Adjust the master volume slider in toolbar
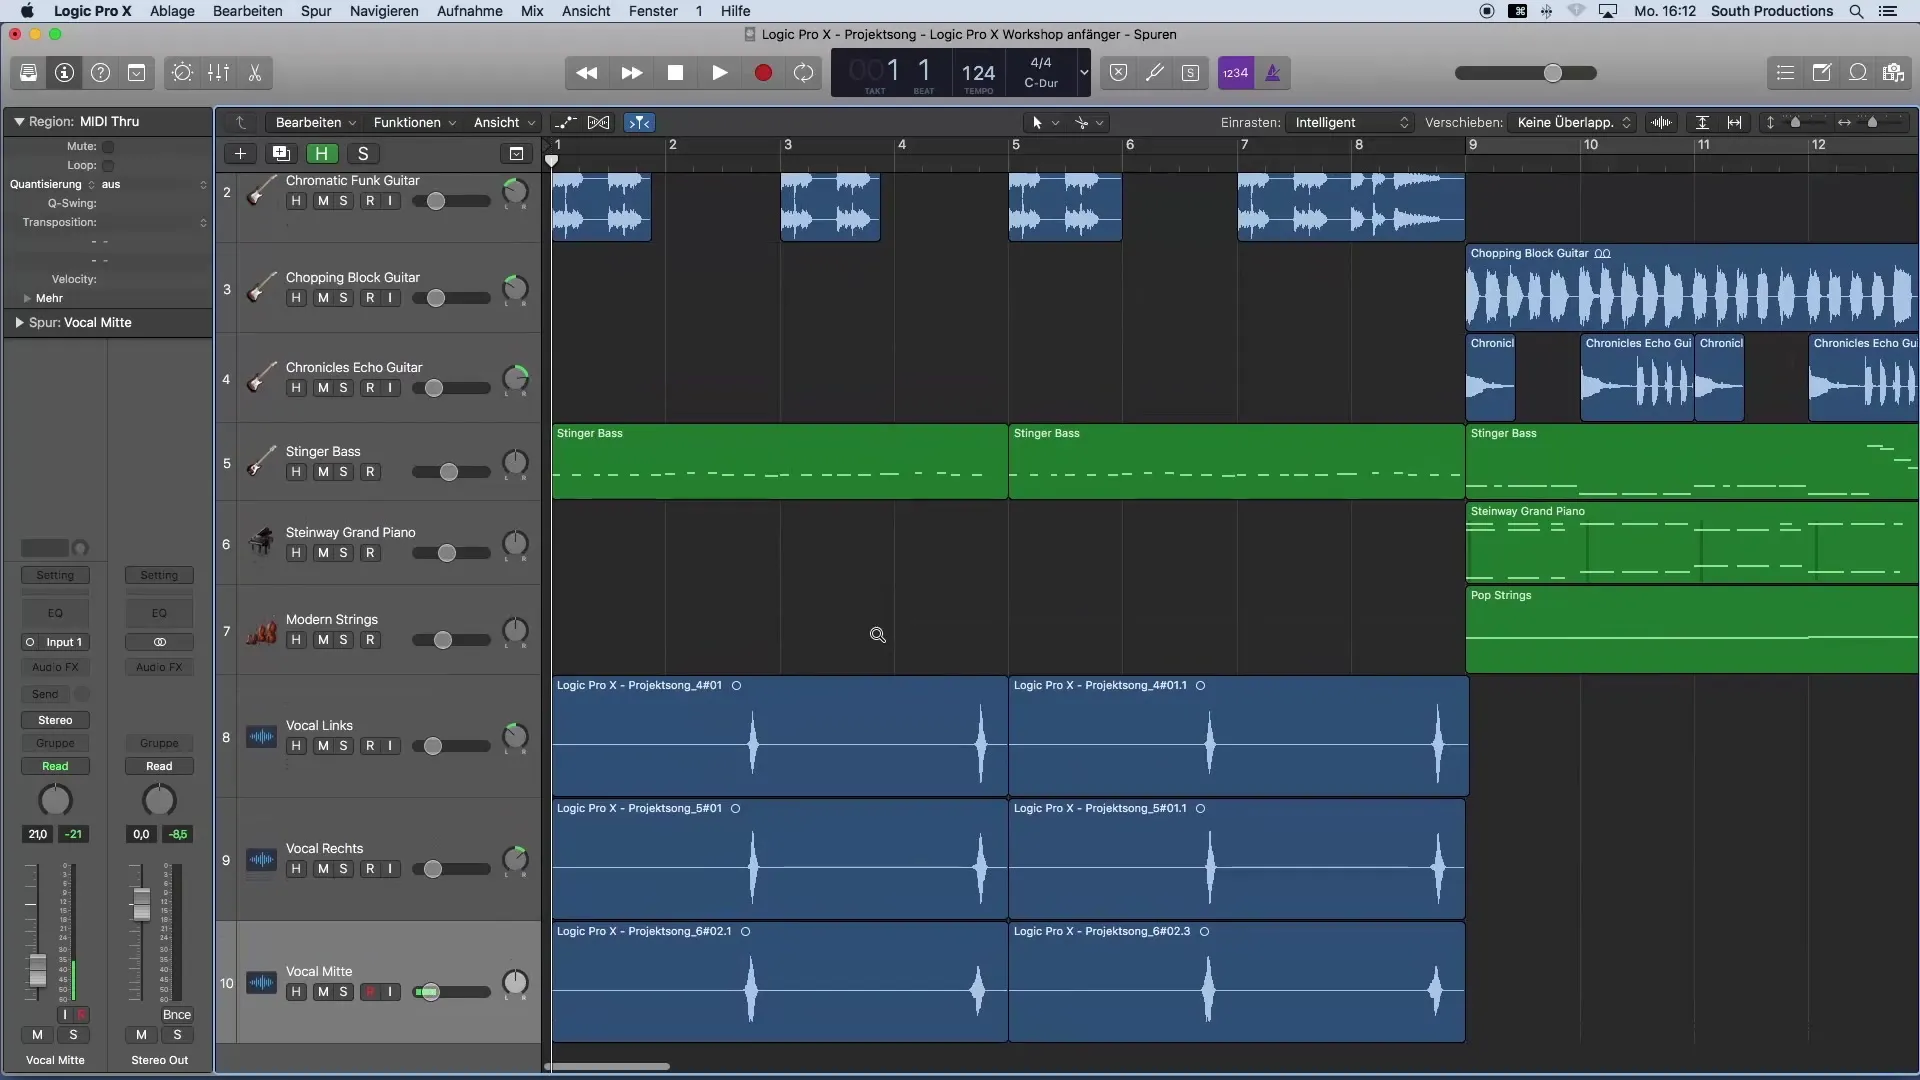The width and height of the screenshot is (1920, 1080). pos(1525,73)
